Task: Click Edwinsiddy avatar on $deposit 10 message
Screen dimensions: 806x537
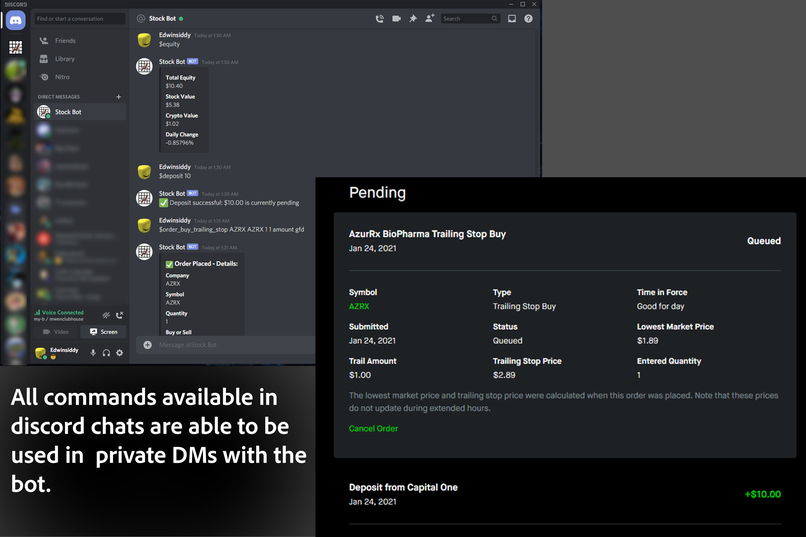Action: coord(144,172)
